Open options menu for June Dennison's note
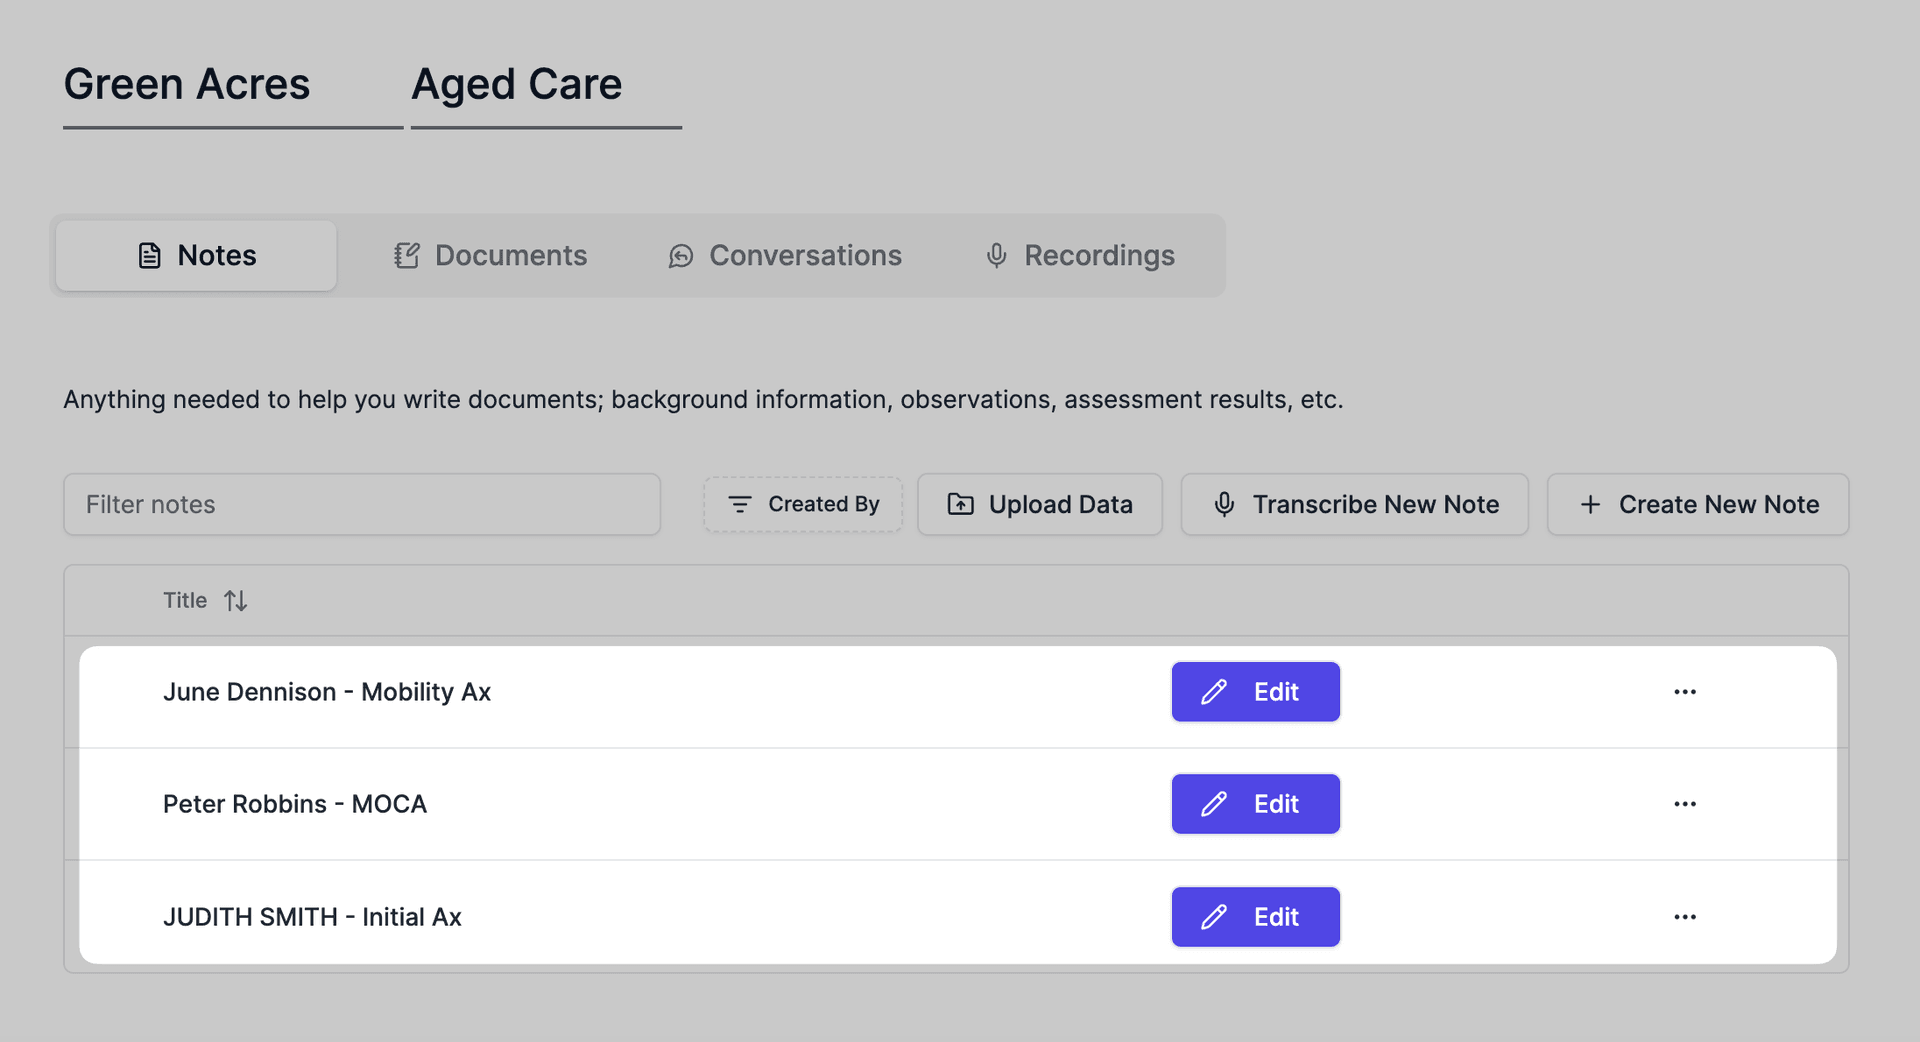Viewport: 1920px width, 1042px height. click(x=1686, y=691)
